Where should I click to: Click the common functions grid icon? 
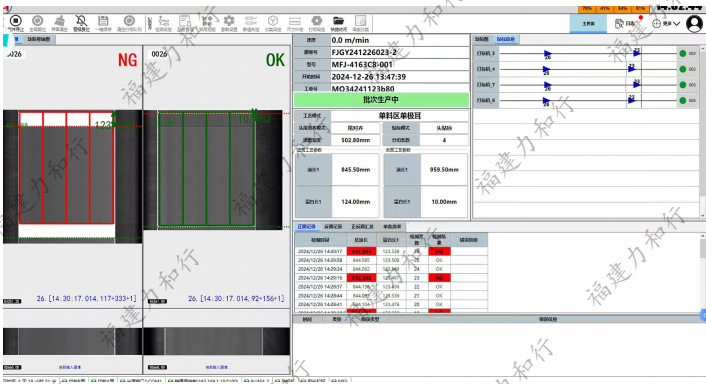(x=207, y=21)
